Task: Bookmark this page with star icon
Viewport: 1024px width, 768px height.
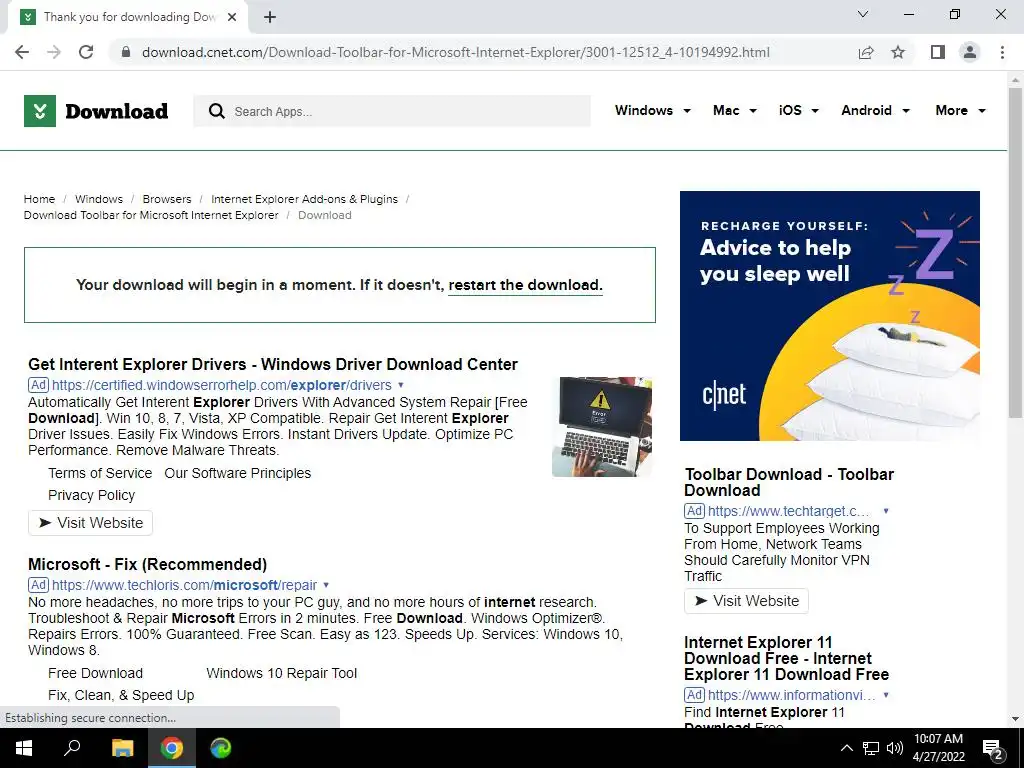Action: coord(898,52)
